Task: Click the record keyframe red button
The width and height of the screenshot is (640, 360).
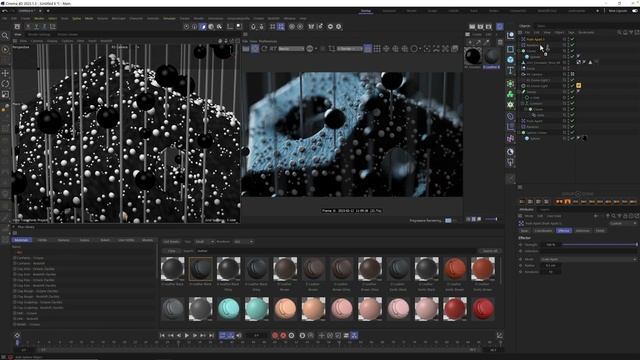Action: [x=275, y=336]
